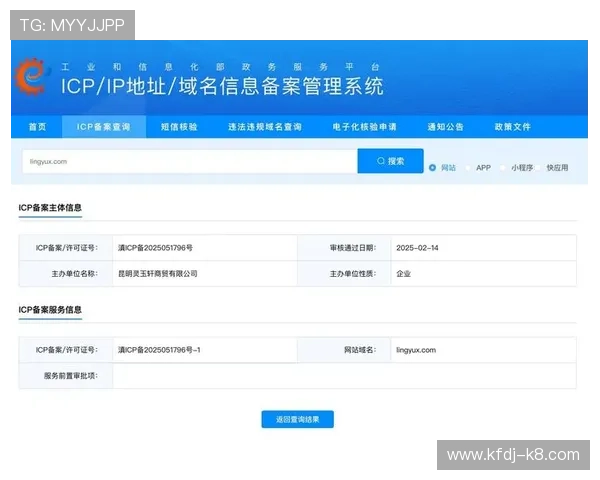This screenshot has width=600, height=480.
Task: Click the 主办单位性质 label
Action: 353,274
